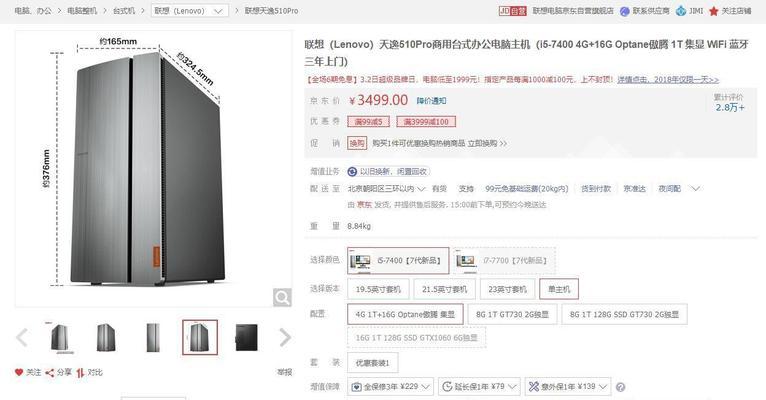
Task: Select the 21.5英寸套机 version
Action: click(x=445, y=289)
